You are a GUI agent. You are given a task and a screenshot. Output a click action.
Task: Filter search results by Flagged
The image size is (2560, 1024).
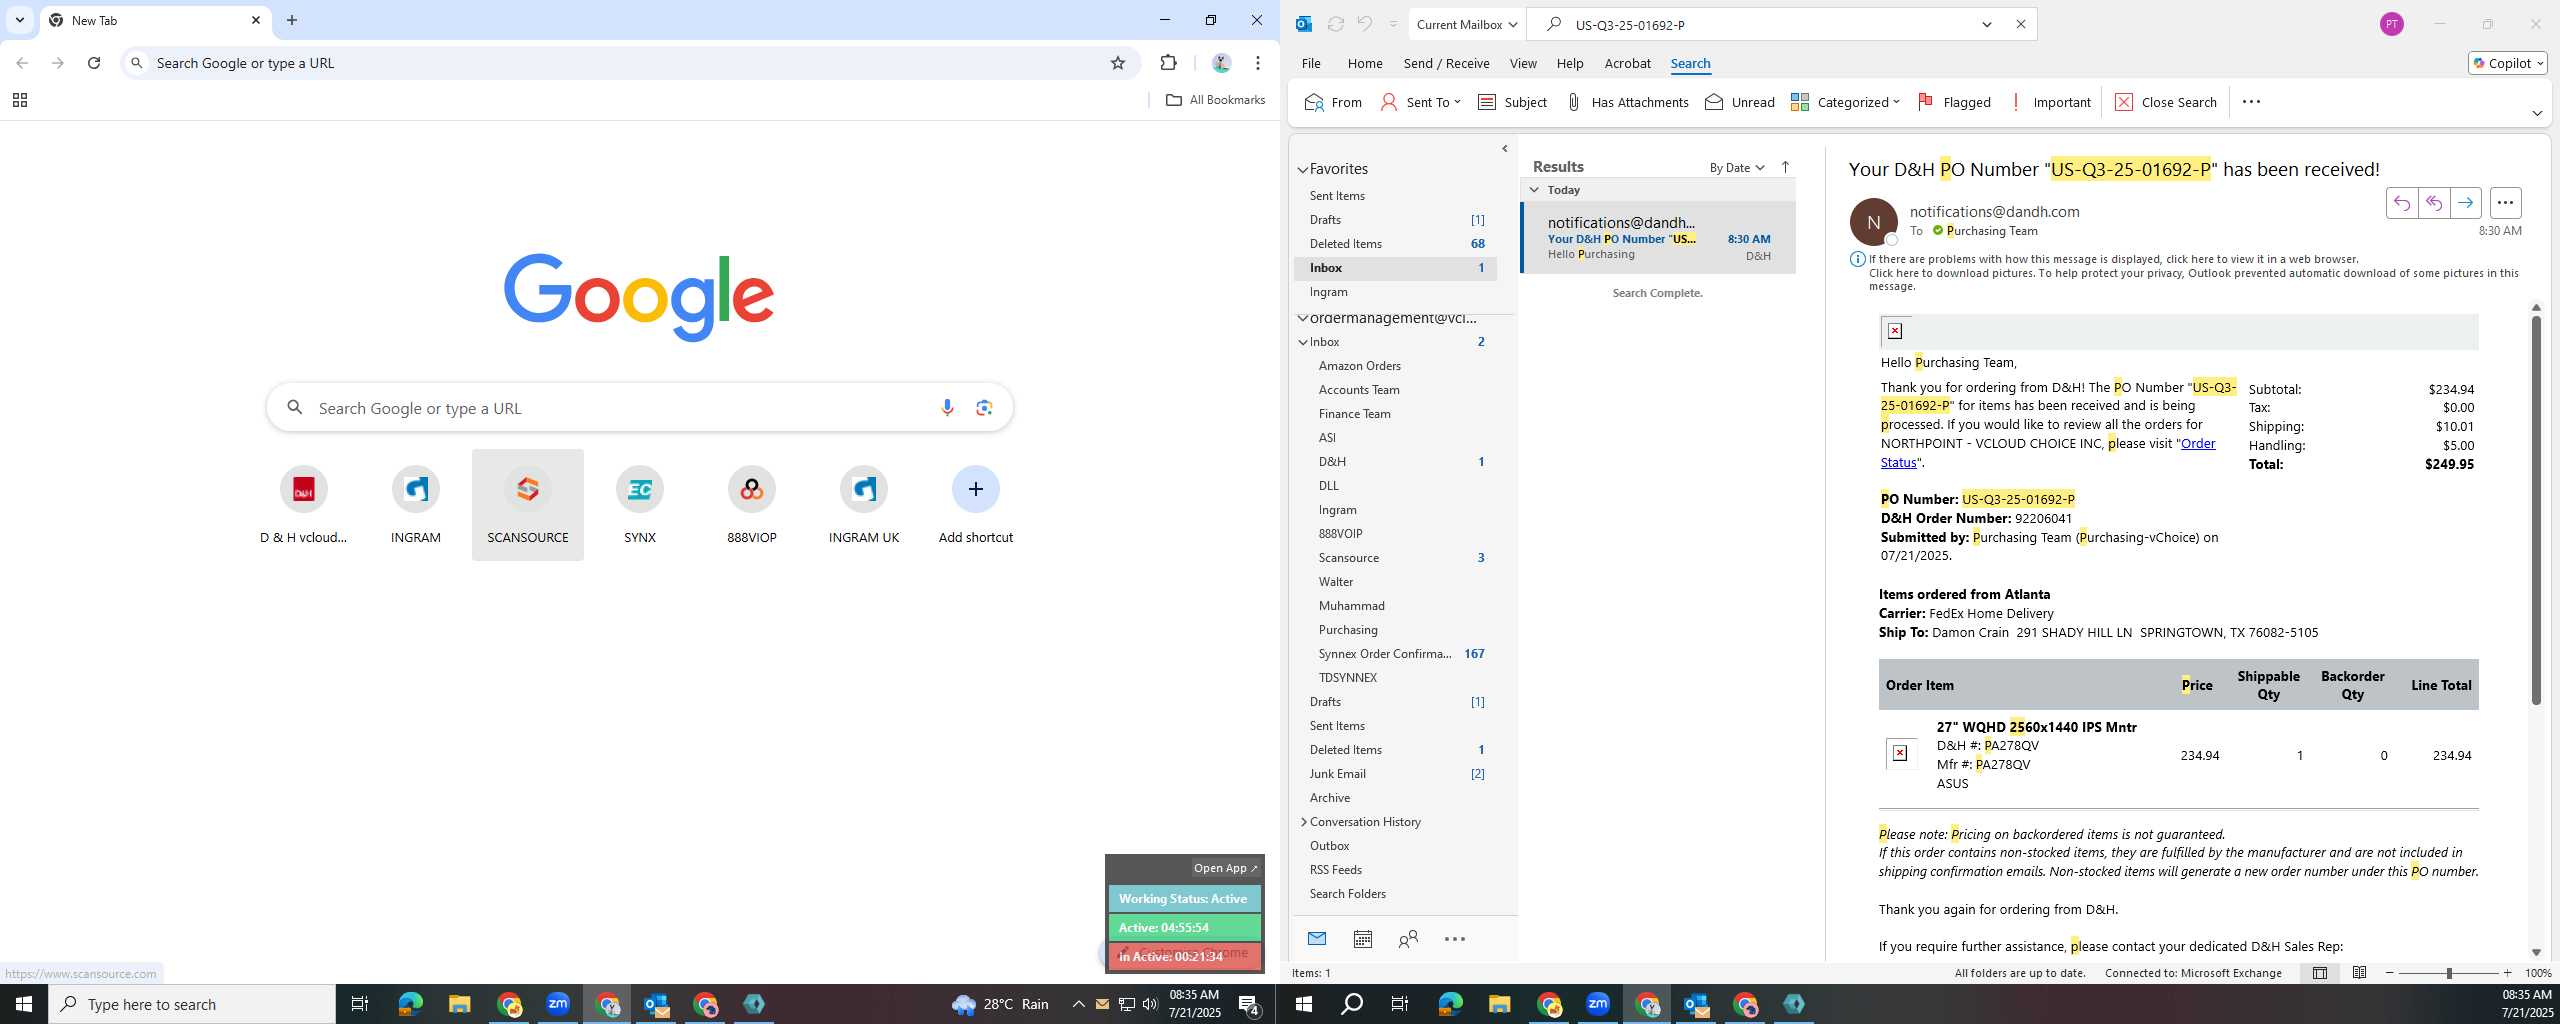1954,102
